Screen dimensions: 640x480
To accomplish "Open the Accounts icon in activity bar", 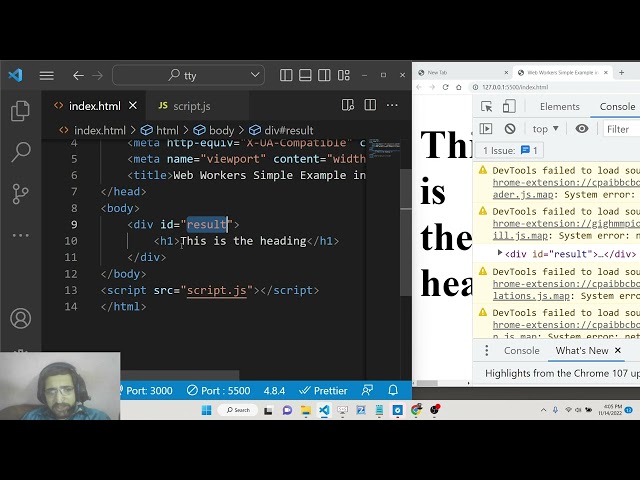I will [20, 318].
